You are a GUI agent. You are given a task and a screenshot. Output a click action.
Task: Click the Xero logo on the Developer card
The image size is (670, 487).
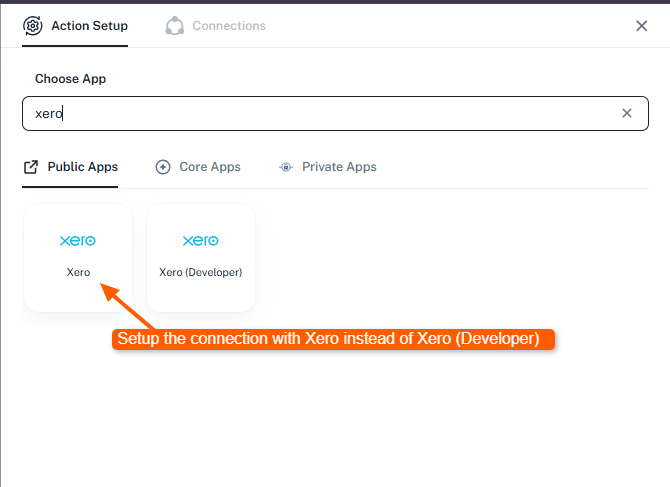pos(201,241)
